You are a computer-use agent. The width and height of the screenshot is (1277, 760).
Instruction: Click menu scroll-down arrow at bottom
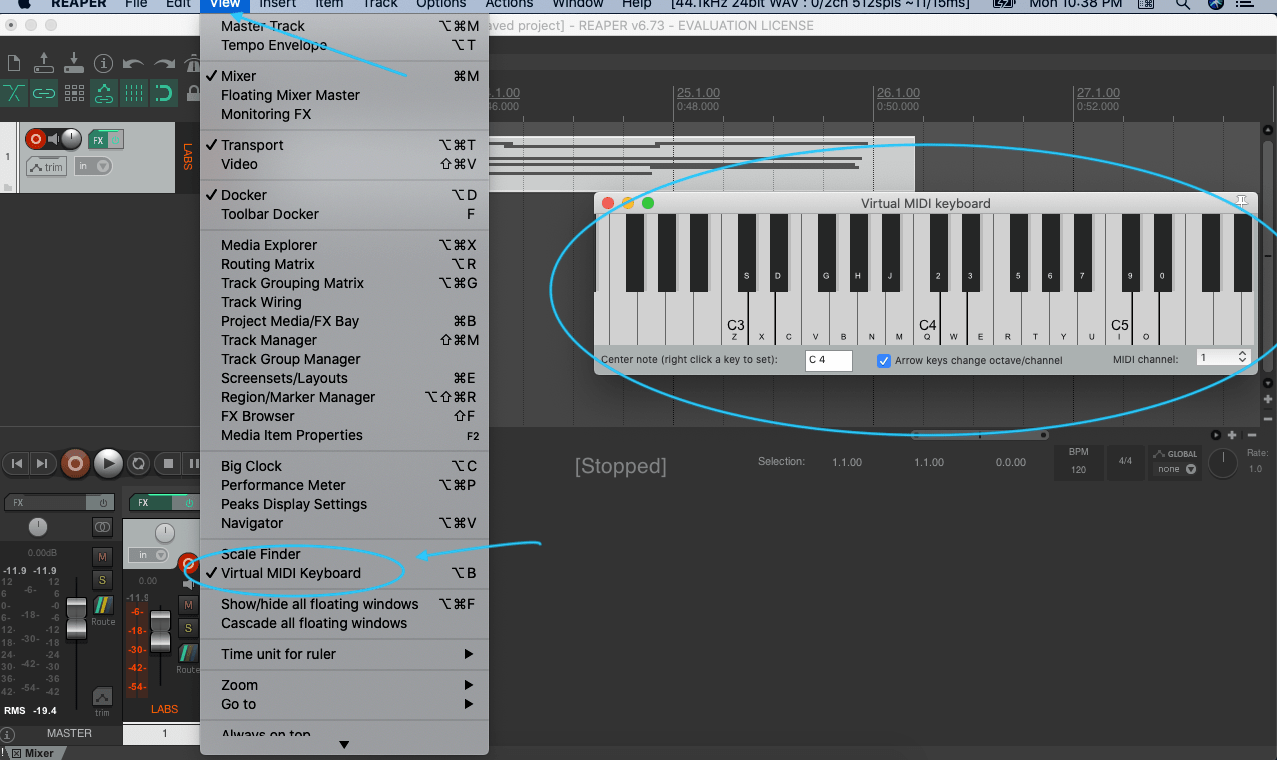[x=344, y=745]
